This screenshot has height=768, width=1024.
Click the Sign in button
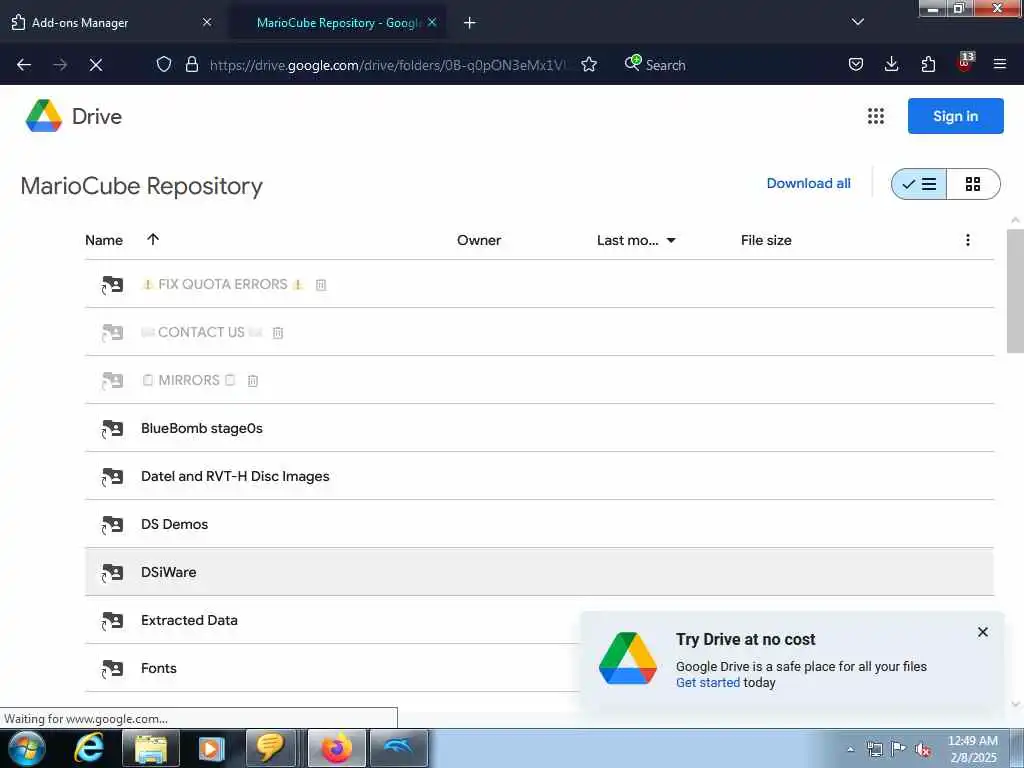(x=955, y=116)
